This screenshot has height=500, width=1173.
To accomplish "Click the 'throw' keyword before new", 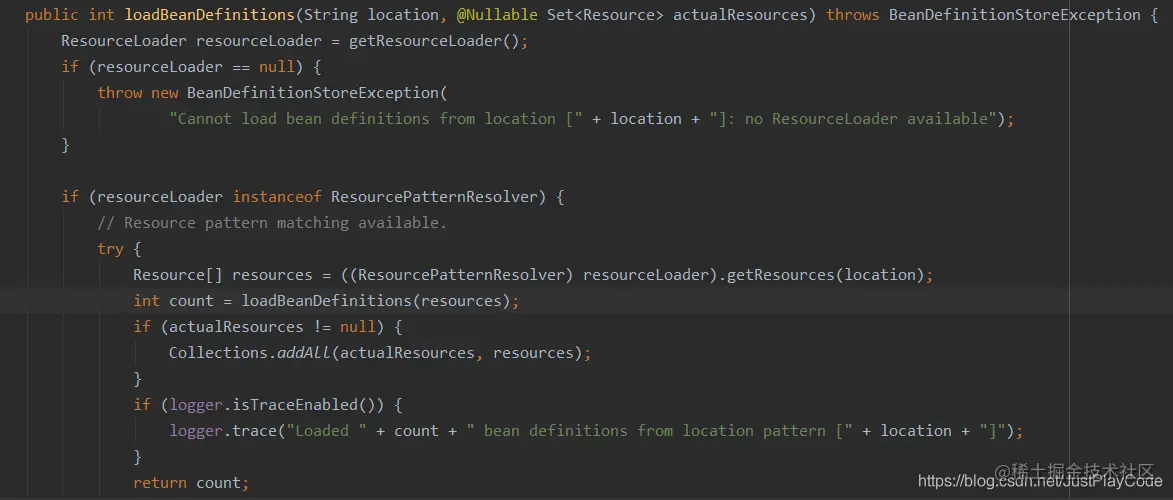I will [119, 93].
